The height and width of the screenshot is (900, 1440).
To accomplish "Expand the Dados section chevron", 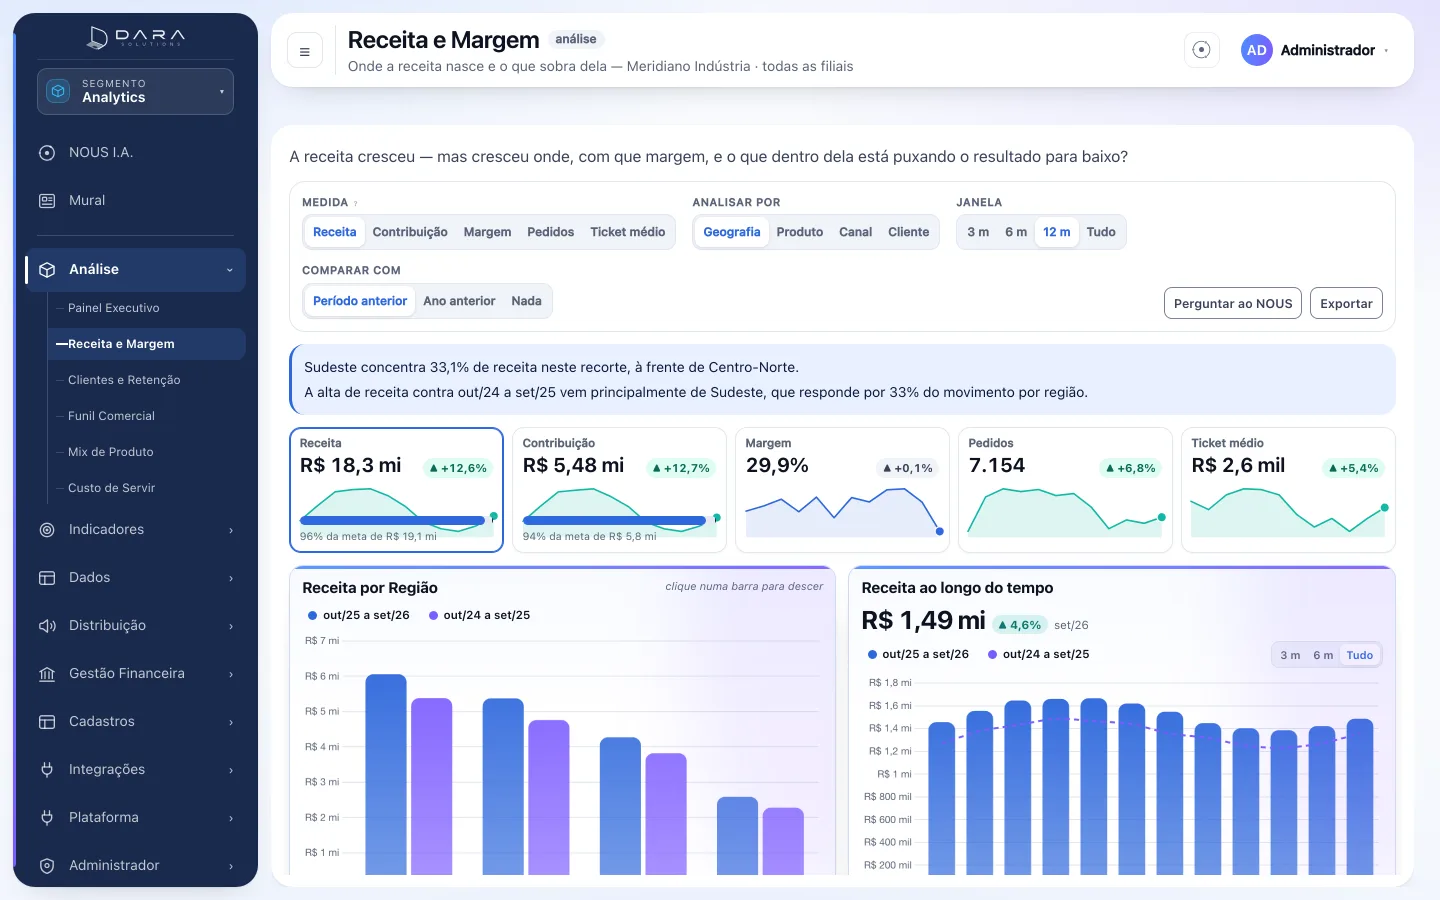I will click(231, 578).
